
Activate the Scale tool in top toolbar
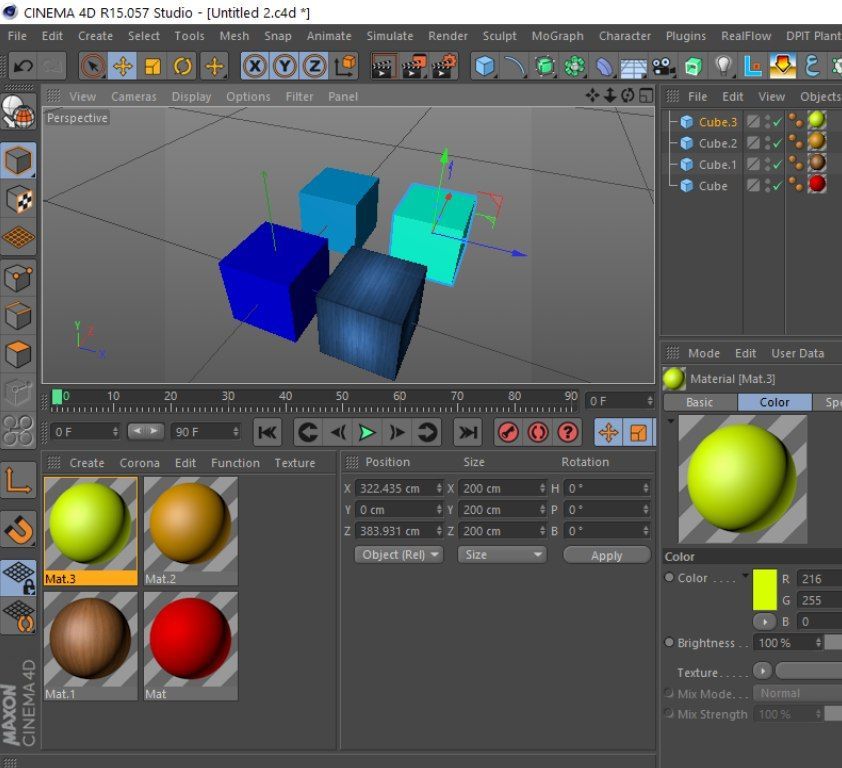point(153,66)
